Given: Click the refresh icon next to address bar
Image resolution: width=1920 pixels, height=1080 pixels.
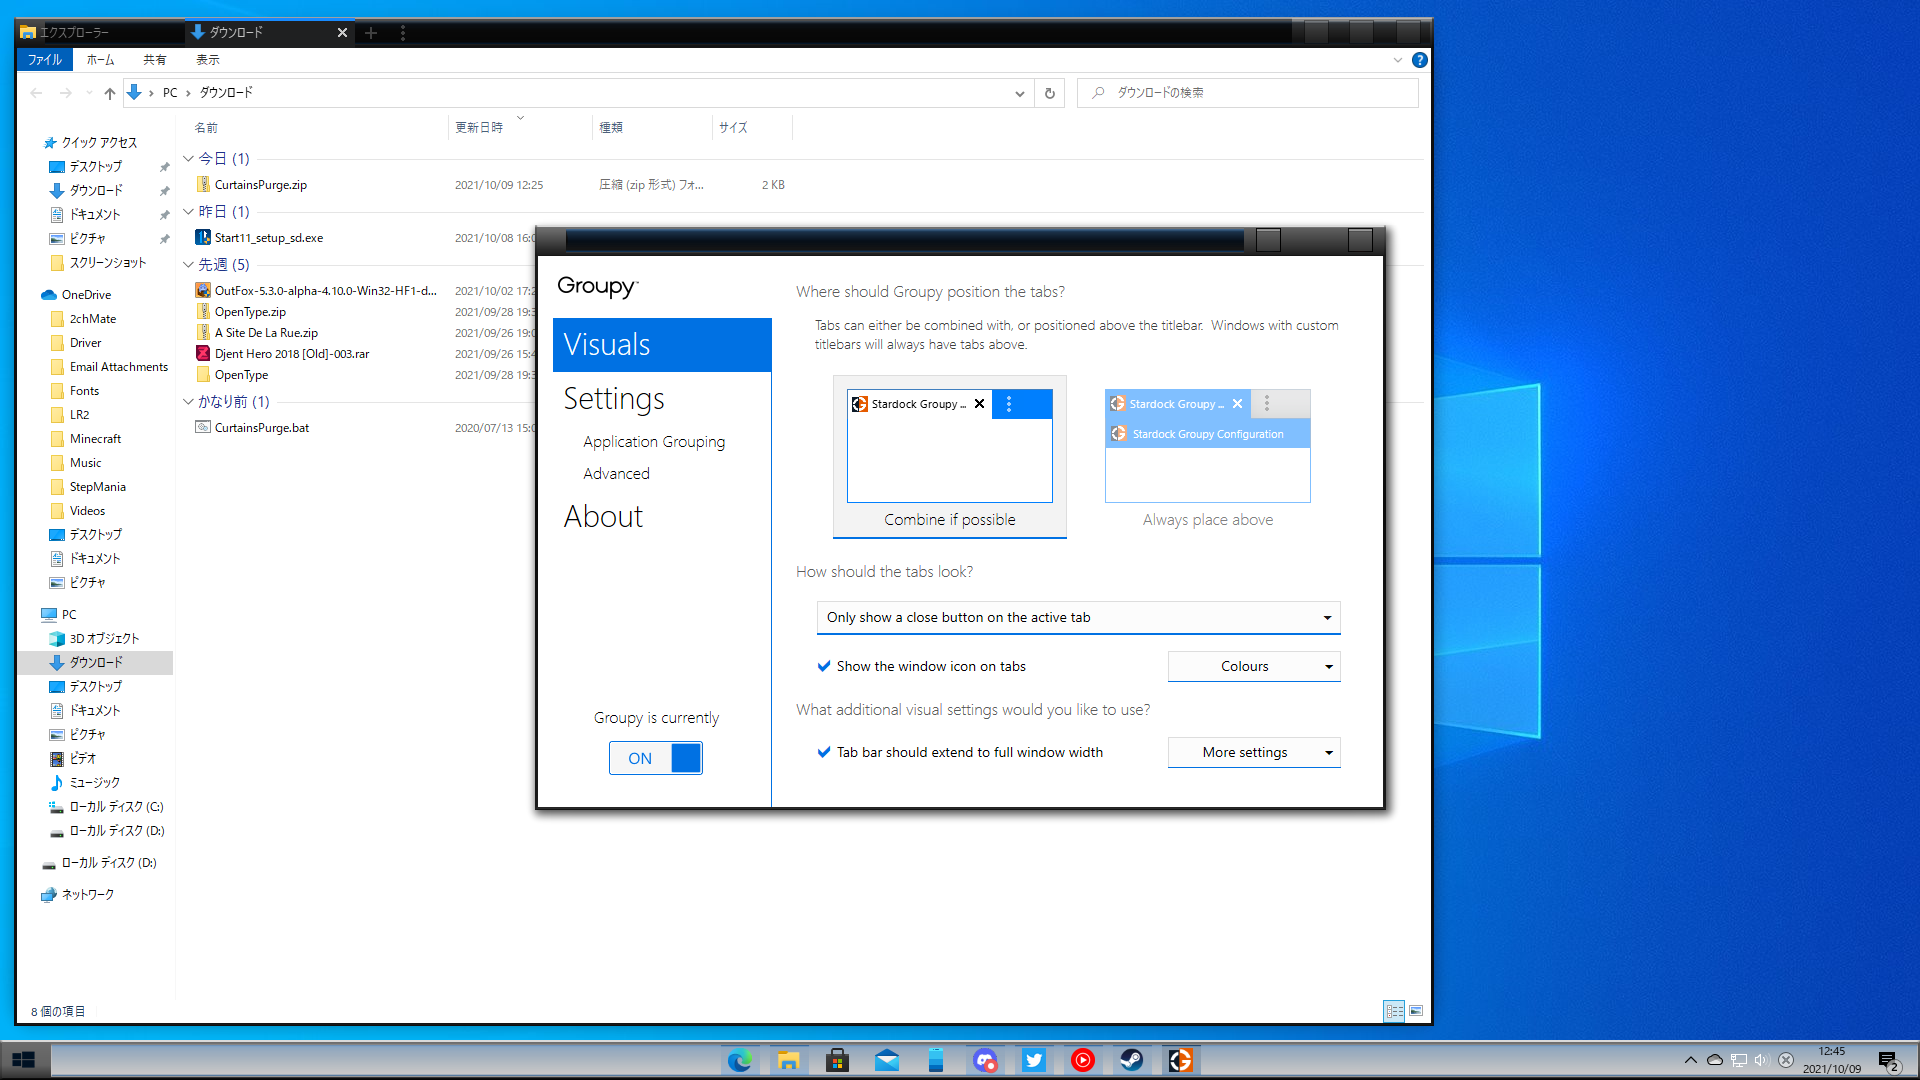Looking at the screenshot, I should coord(1049,93).
